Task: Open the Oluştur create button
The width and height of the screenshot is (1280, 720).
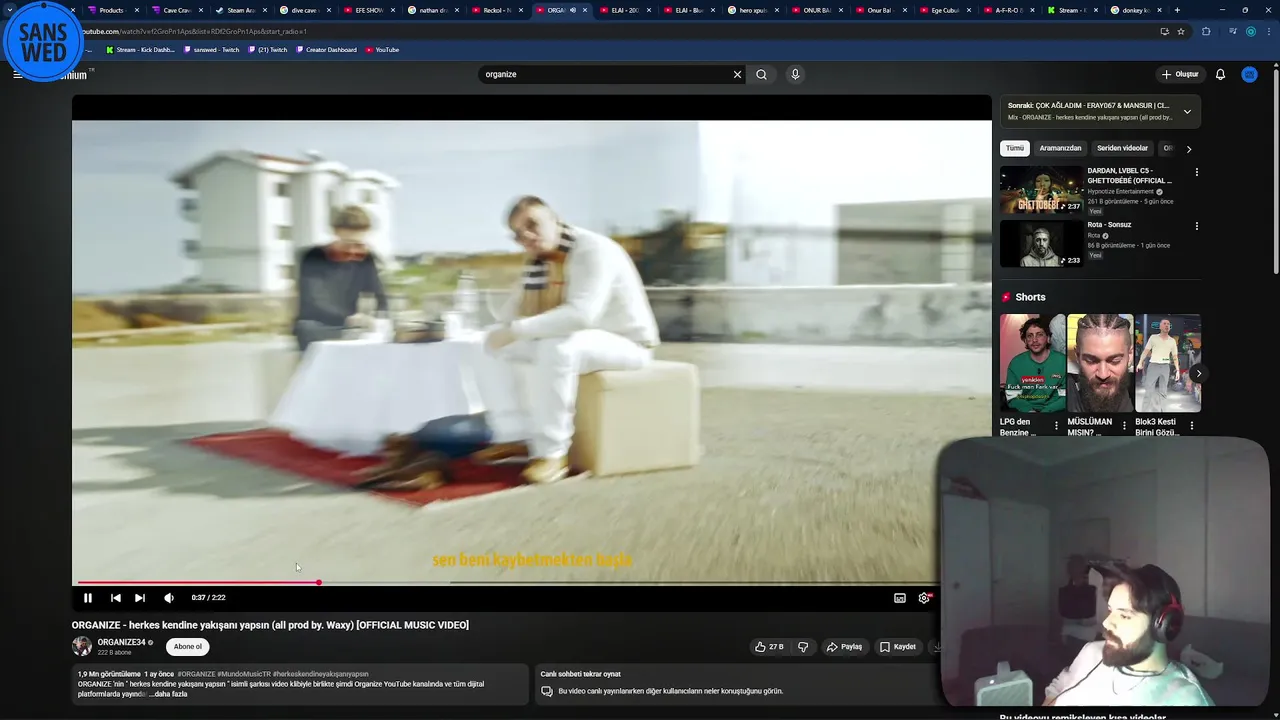Action: click(1180, 74)
